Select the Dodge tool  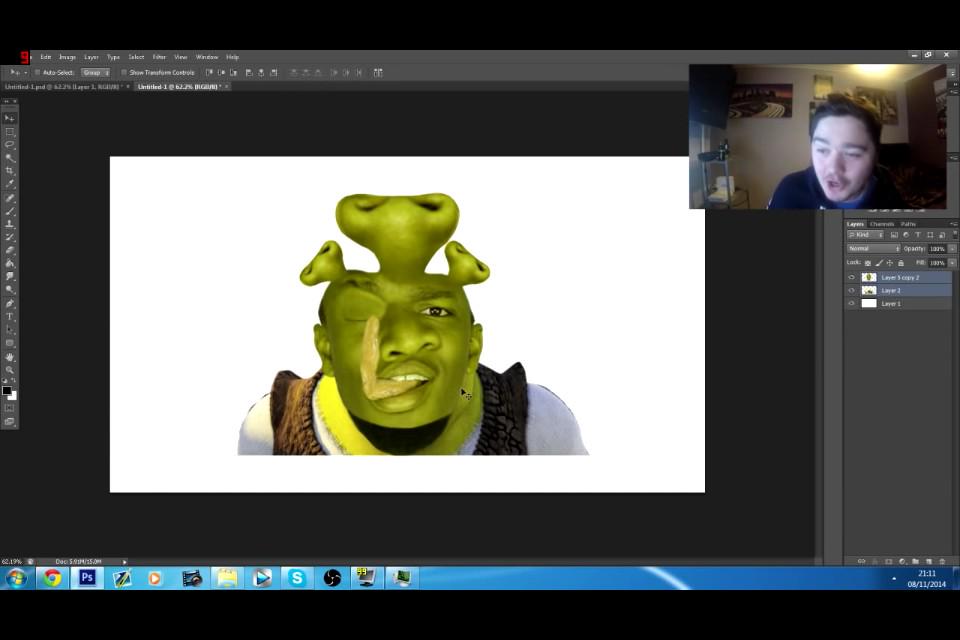10,289
